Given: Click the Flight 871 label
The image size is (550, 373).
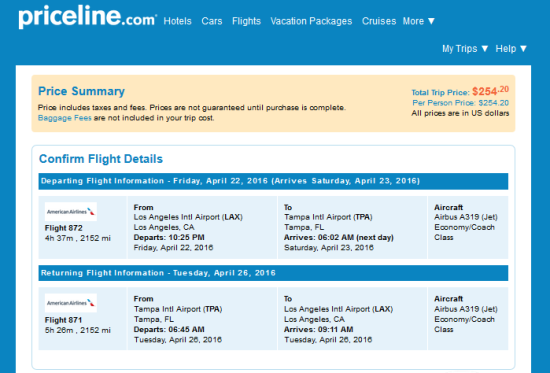Looking at the screenshot, I should pyautogui.click(x=63, y=320).
